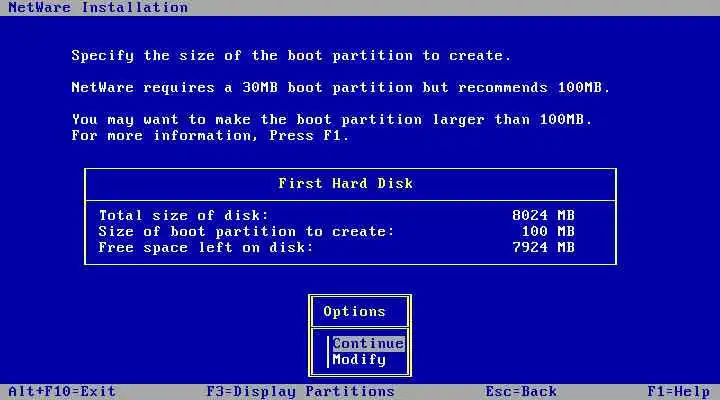The height and width of the screenshot is (400, 720).
Task: Click the 8024 MB total size value
Action: (544, 215)
